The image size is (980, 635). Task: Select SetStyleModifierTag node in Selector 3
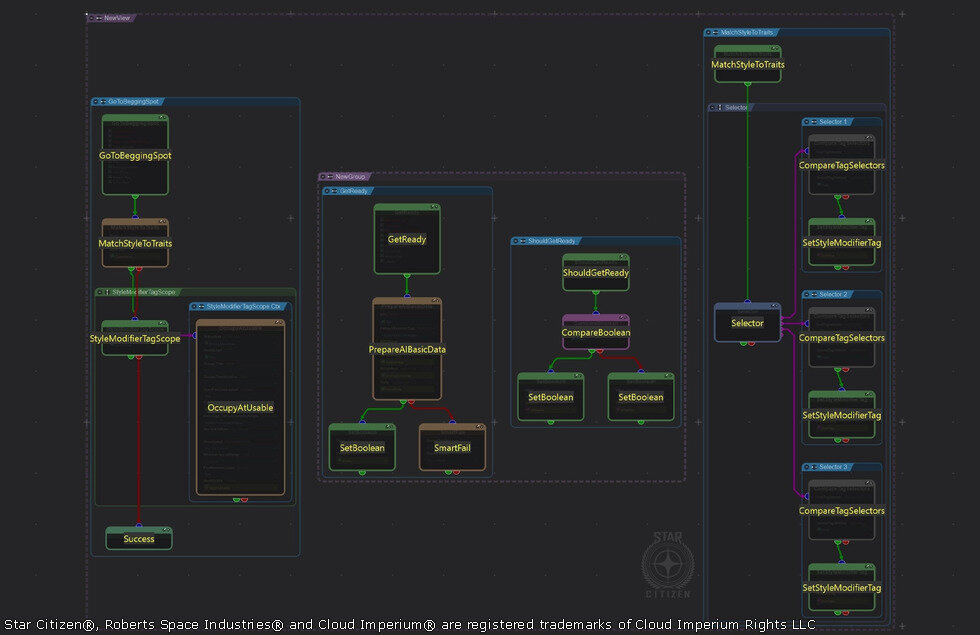pyautogui.click(x=841, y=588)
